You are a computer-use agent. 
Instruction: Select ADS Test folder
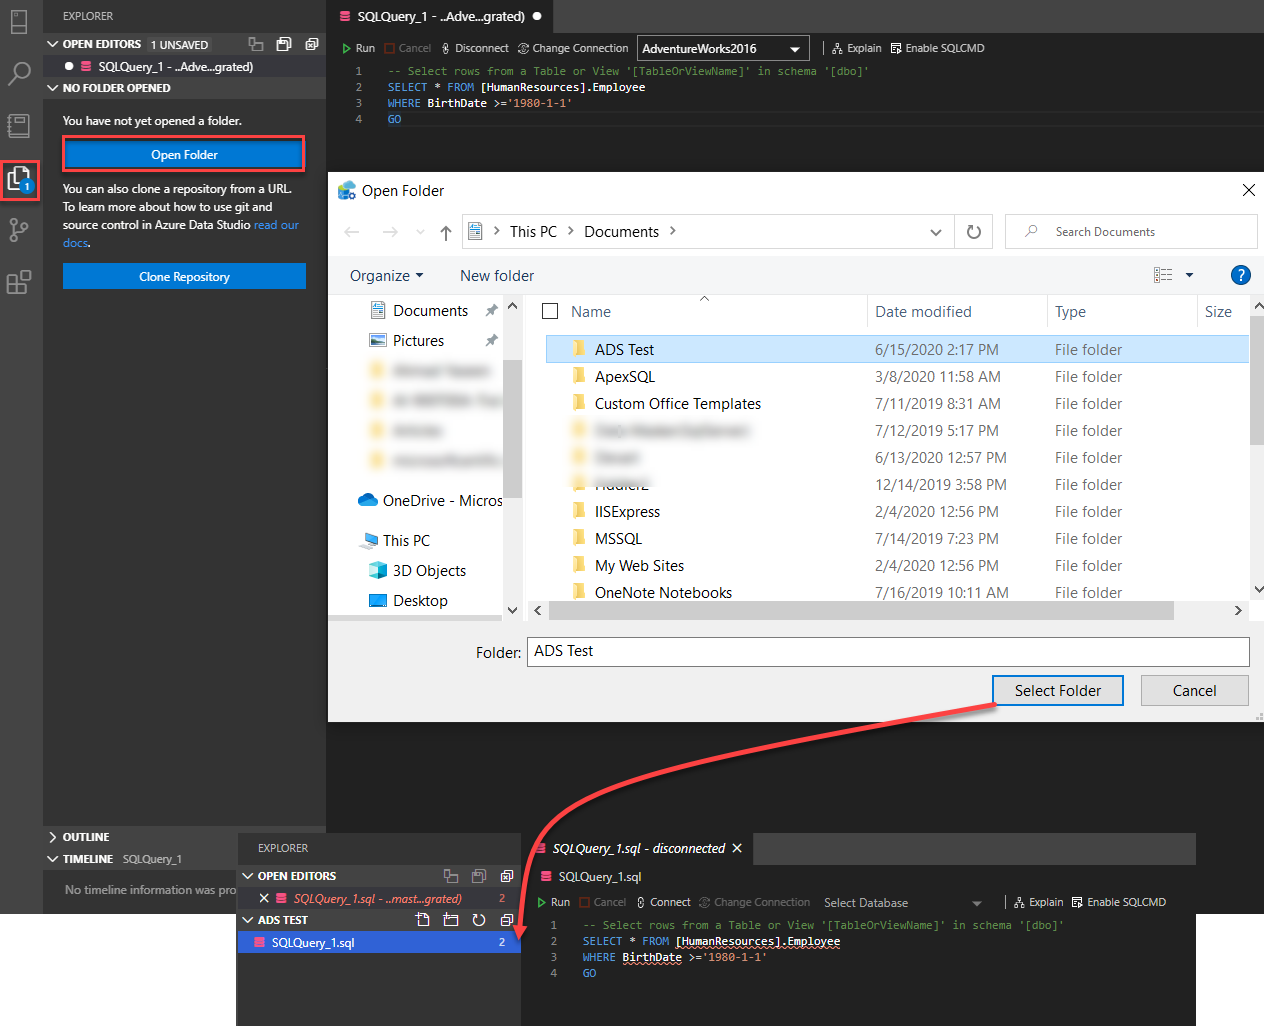click(897, 349)
